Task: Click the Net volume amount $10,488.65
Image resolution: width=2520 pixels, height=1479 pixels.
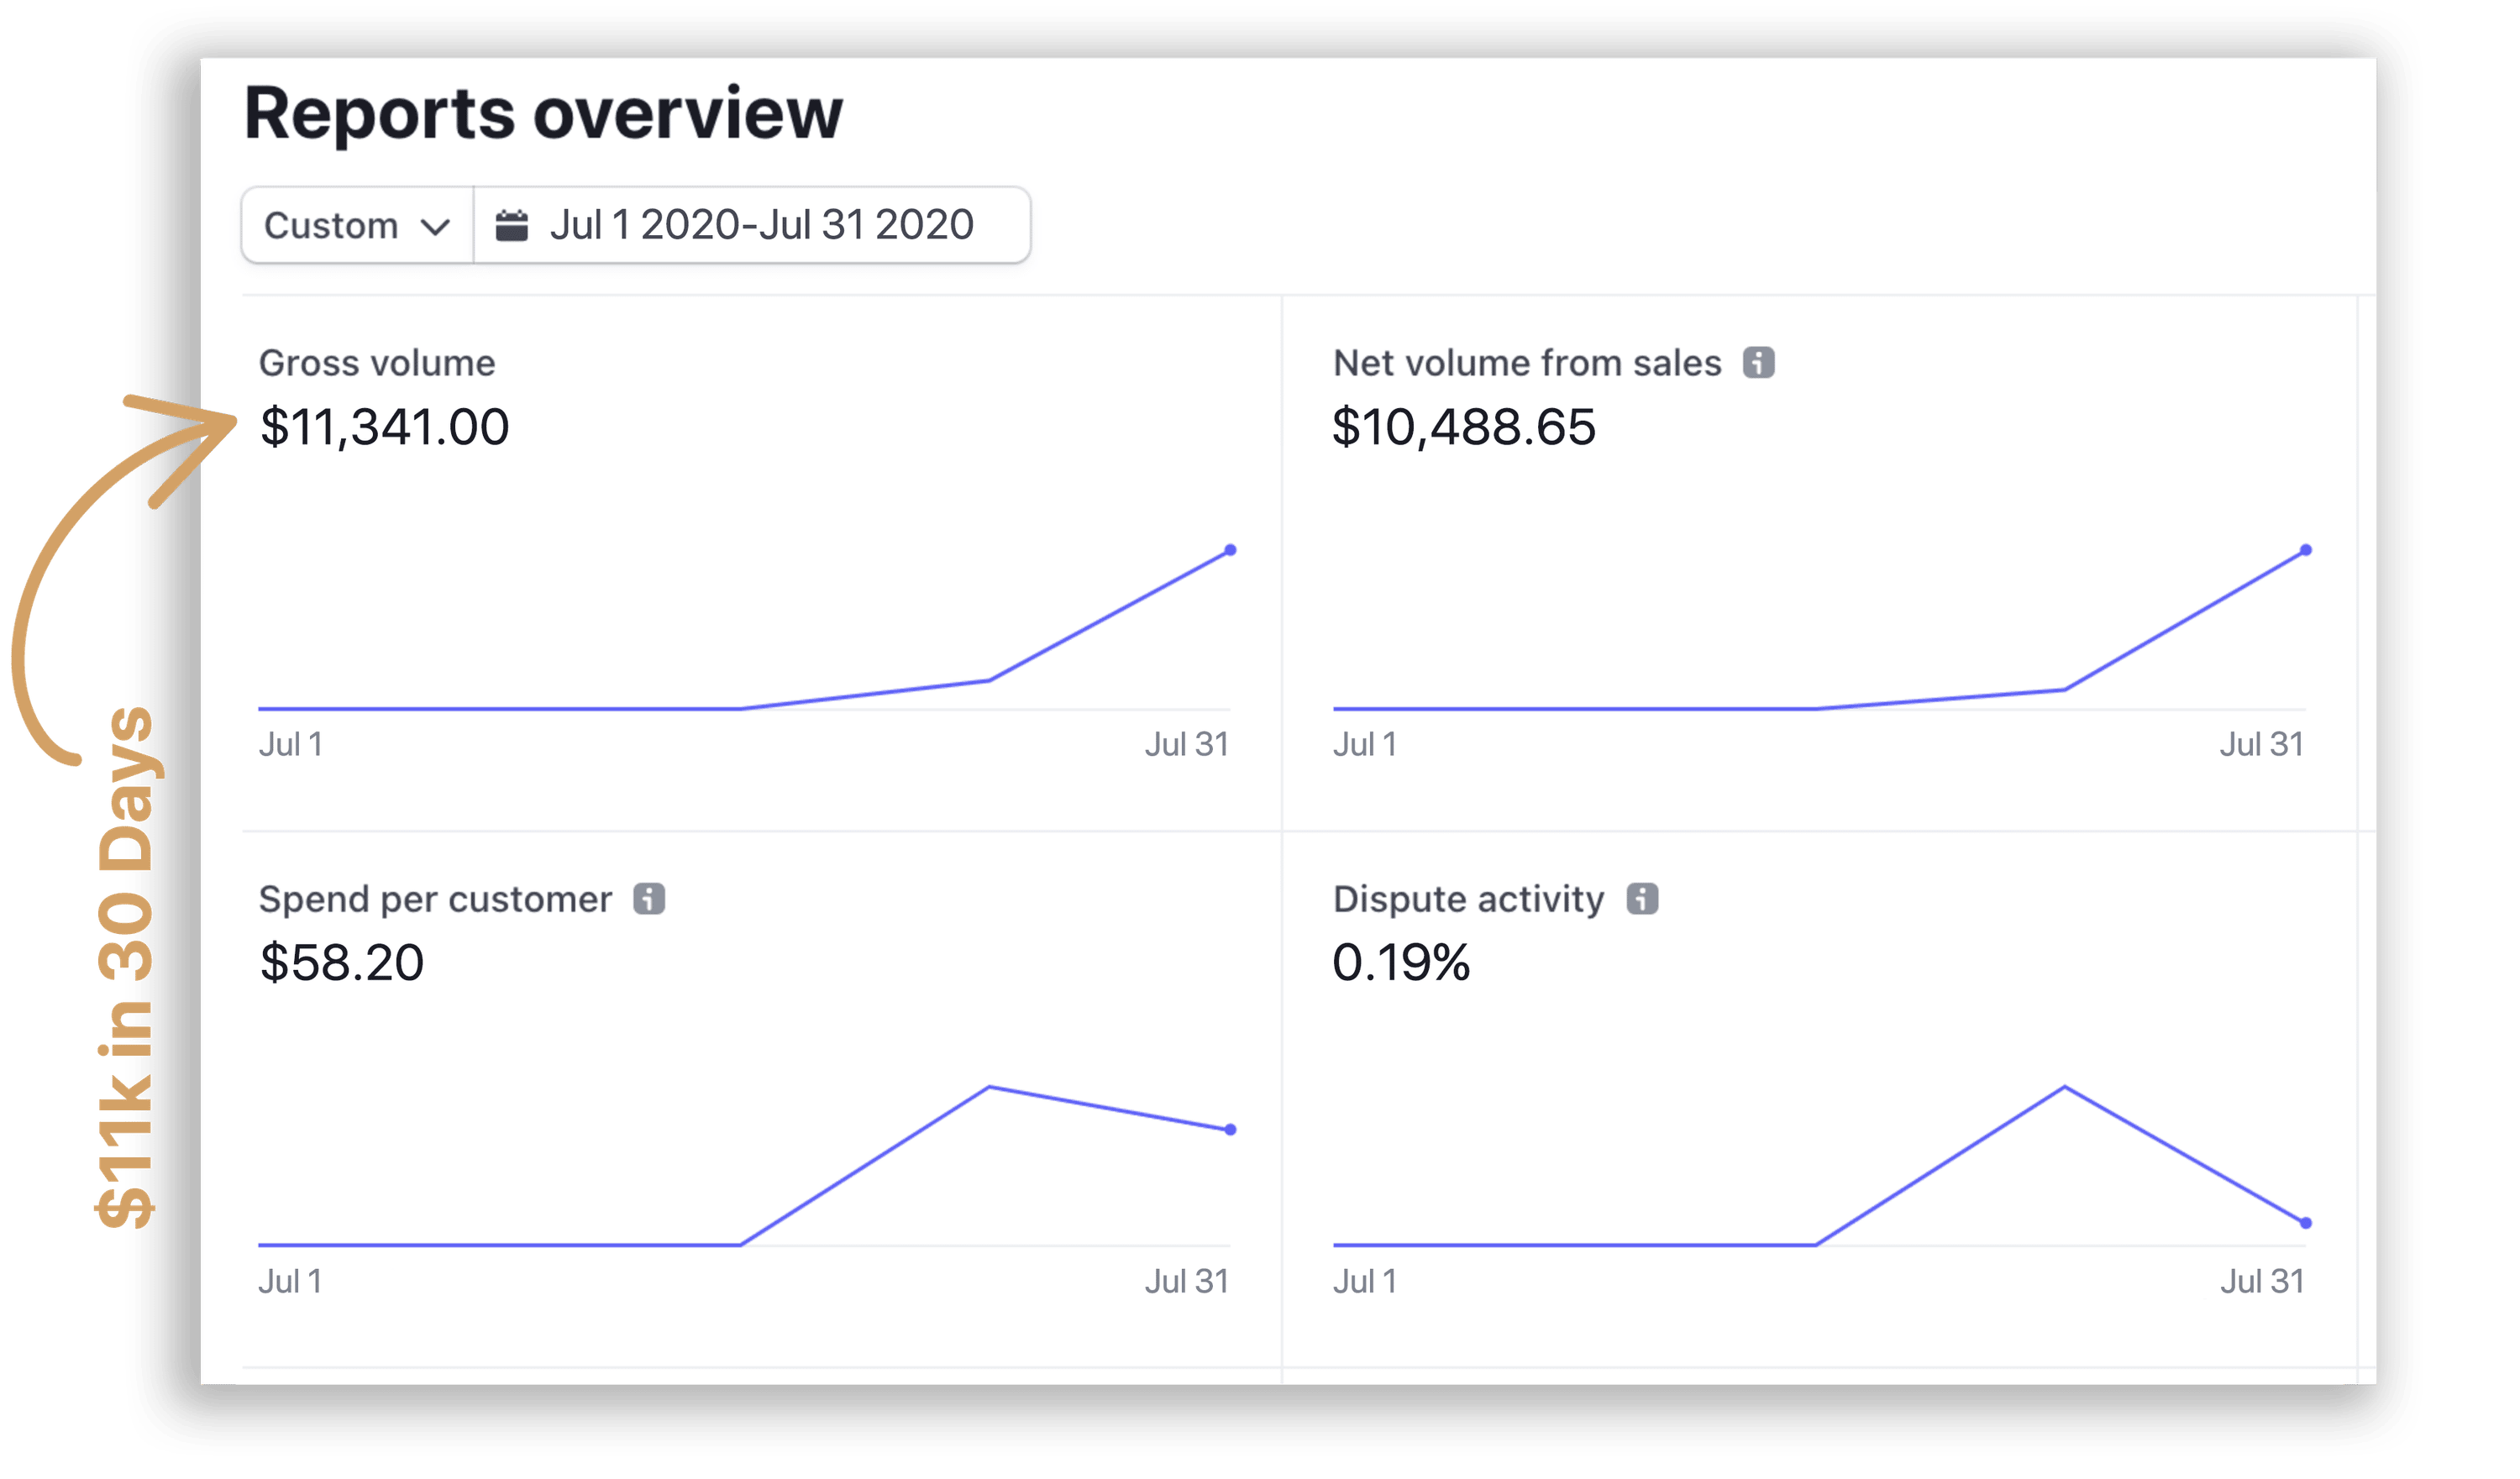Action: tap(1463, 427)
